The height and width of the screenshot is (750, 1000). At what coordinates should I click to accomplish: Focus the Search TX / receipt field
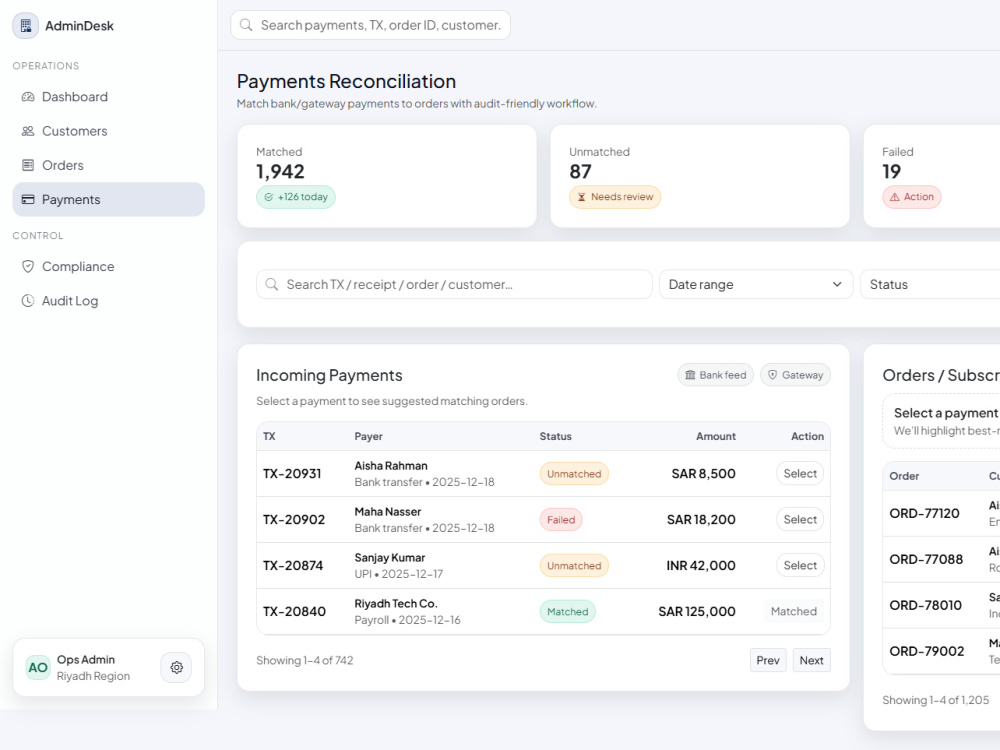454,284
